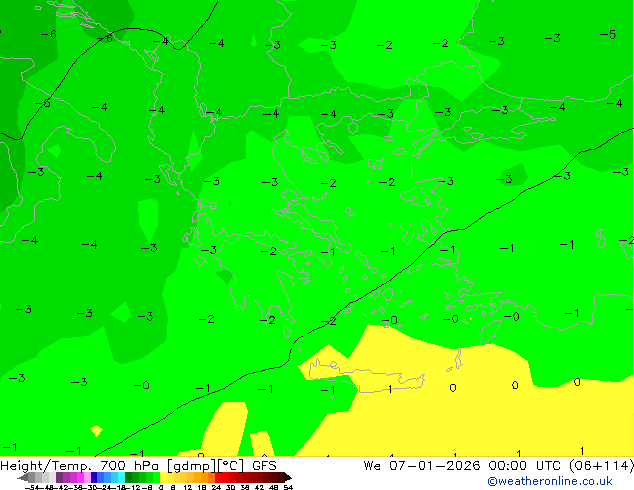Viewport: 634px width, 490px height.
Task: Click the '-54' minimum legend value
Action: click(x=32, y=487)
